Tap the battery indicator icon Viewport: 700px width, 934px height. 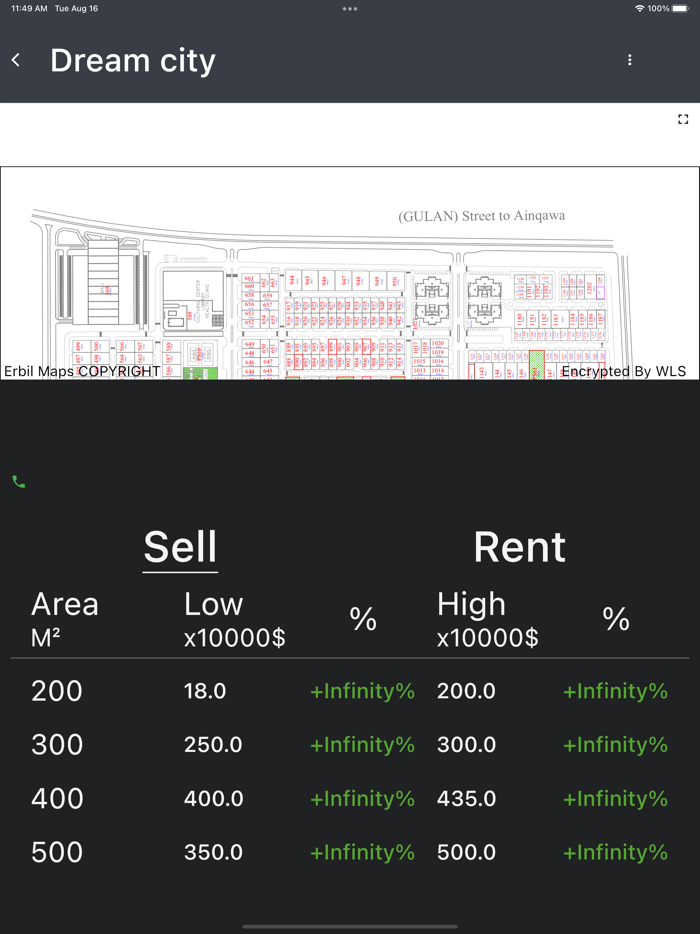pos(680,8)
